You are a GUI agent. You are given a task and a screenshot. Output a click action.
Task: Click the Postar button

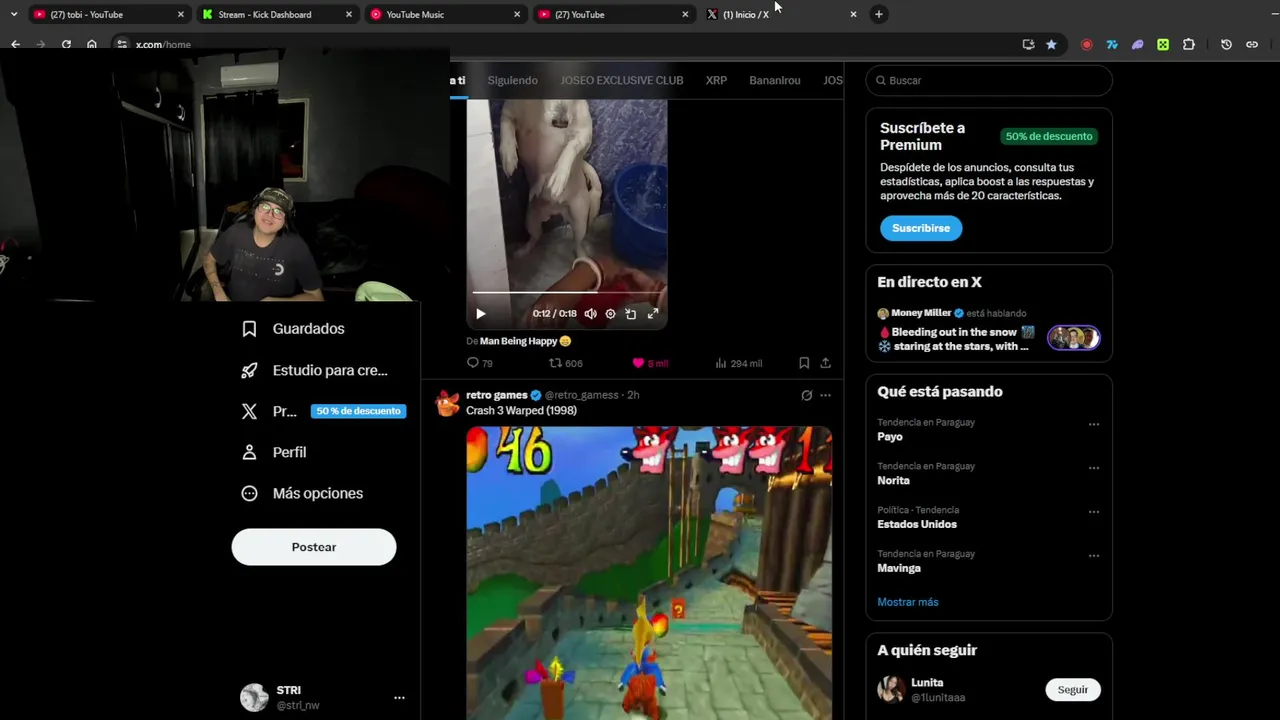[314, 547]
